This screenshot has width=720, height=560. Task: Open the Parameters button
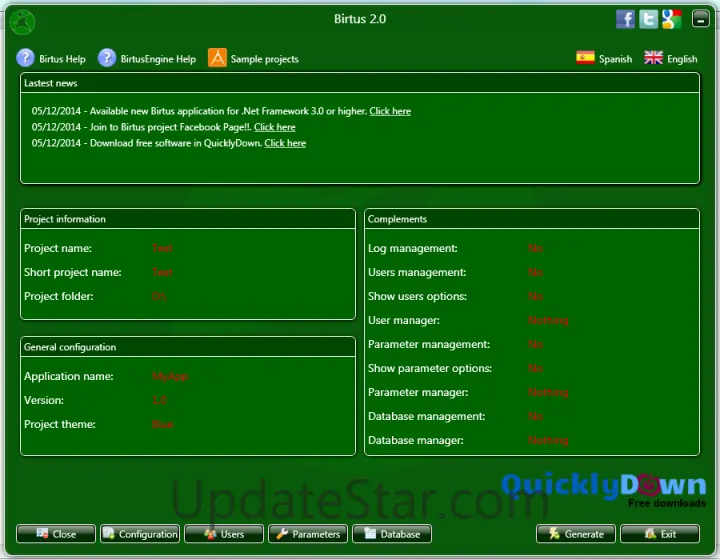tap(308, 534)
